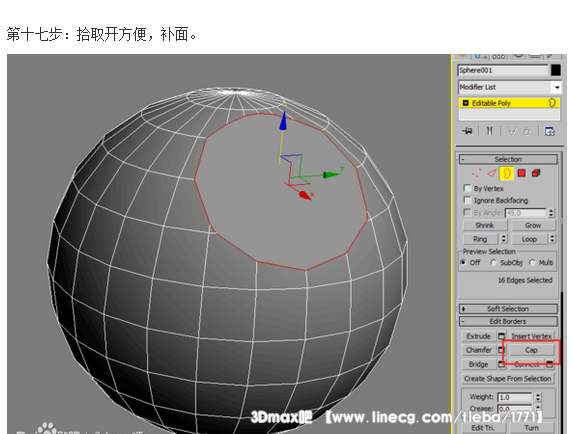Click the Extrude button
The width and height of the screenshot is (572, 434).
(x=479, y=336)
